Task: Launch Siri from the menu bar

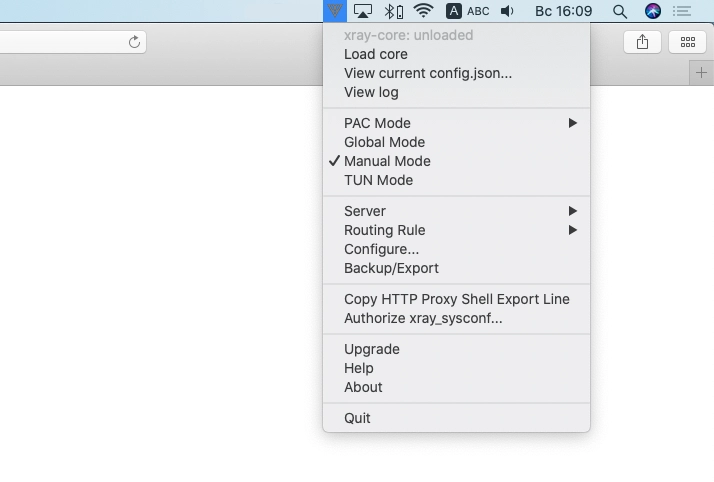Action: tap(653, 11)
